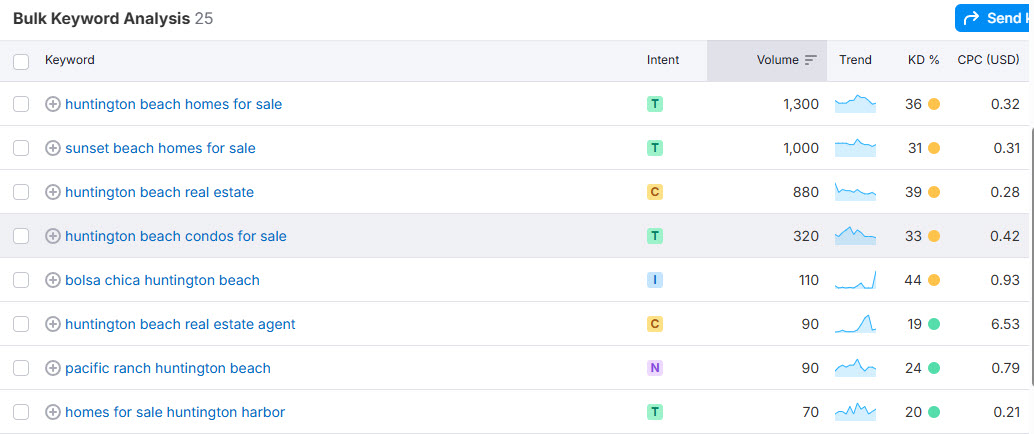Check the box for huntington beach real estate
The width and height of the screenshot is (1034, 434).
coord(21,192)
